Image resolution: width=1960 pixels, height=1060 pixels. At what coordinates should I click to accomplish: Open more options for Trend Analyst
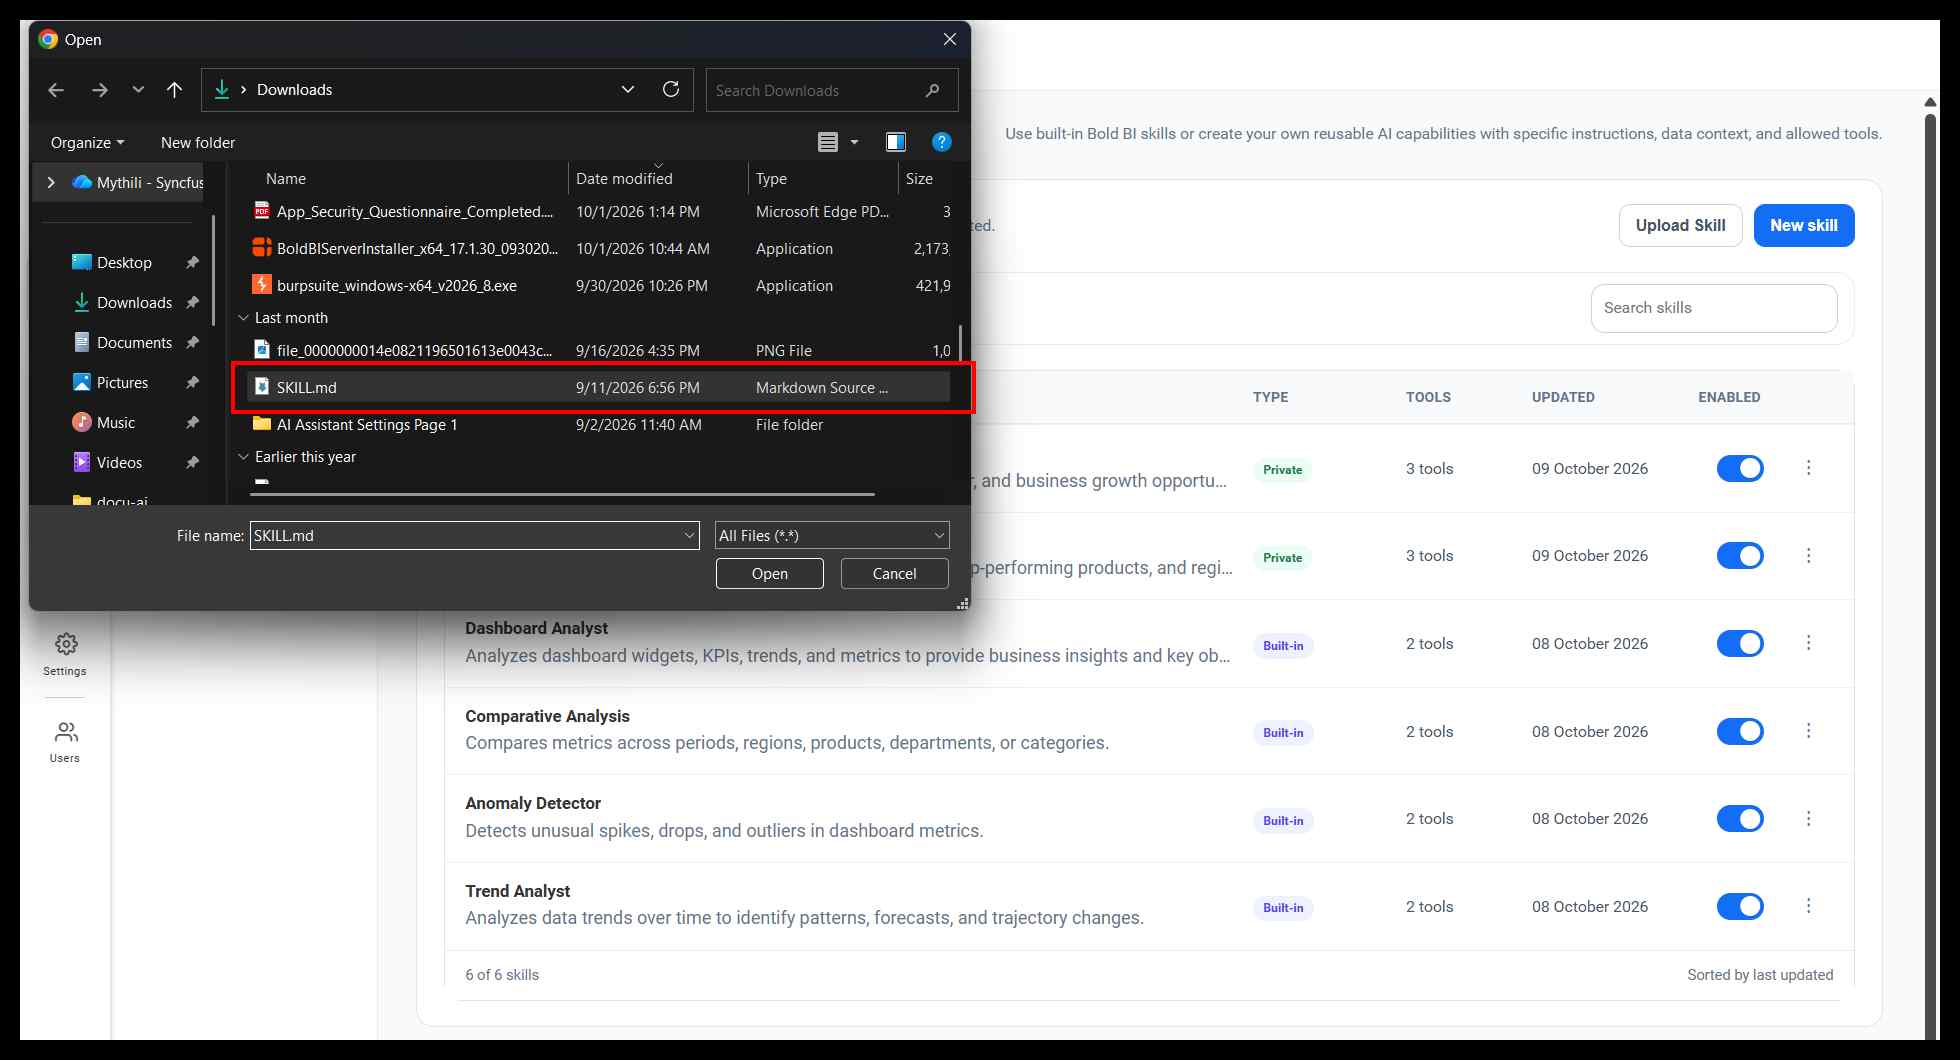pyautogui.click(x=1808, y=906)
